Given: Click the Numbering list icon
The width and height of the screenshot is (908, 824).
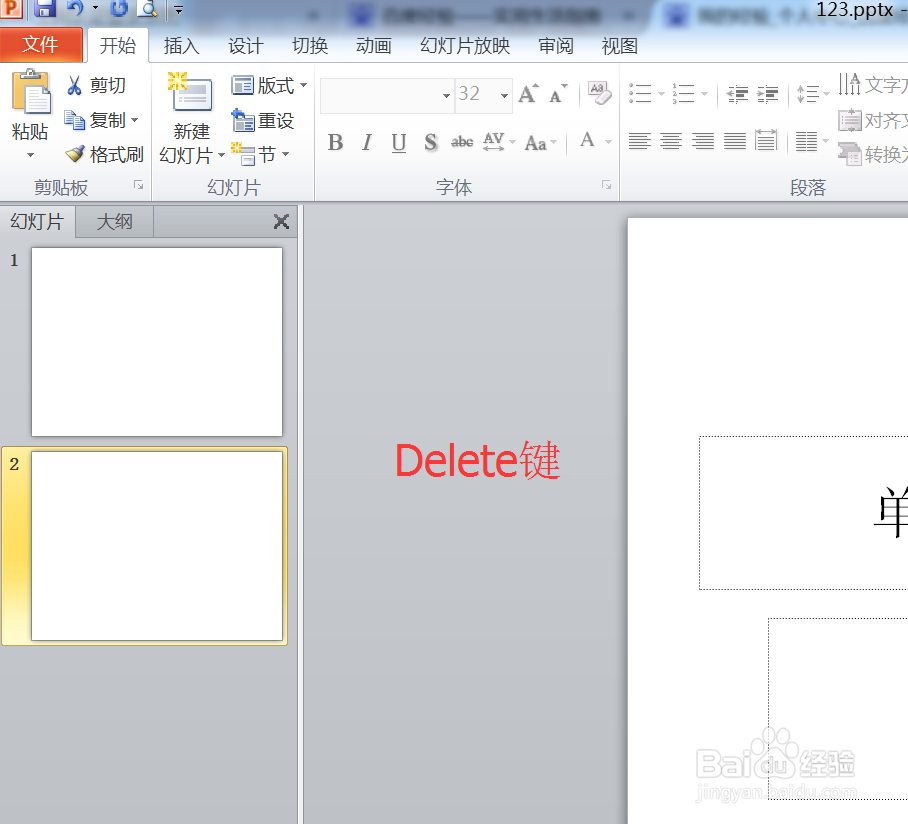Looking at the screenshot, I should [683, 93].
